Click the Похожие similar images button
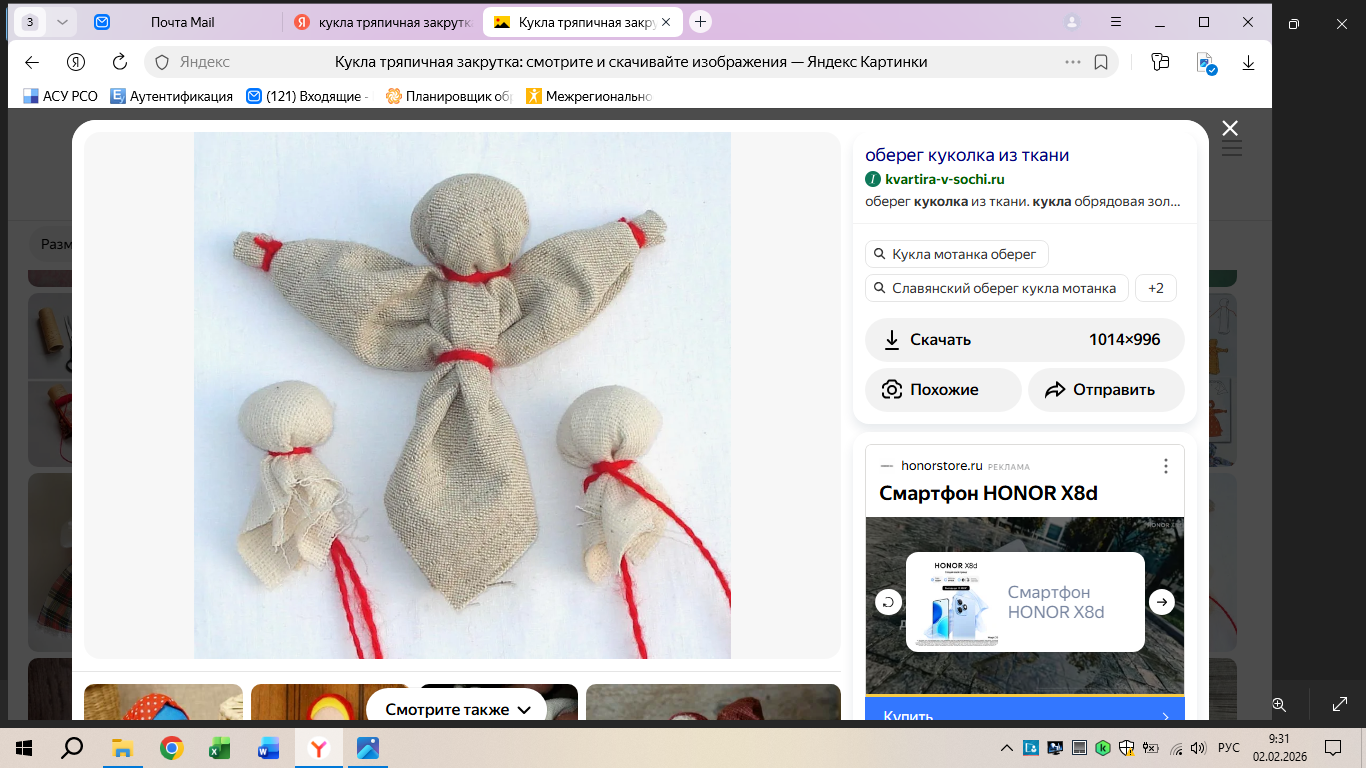This screenshot has width=1366, height=768. [943, 390]
